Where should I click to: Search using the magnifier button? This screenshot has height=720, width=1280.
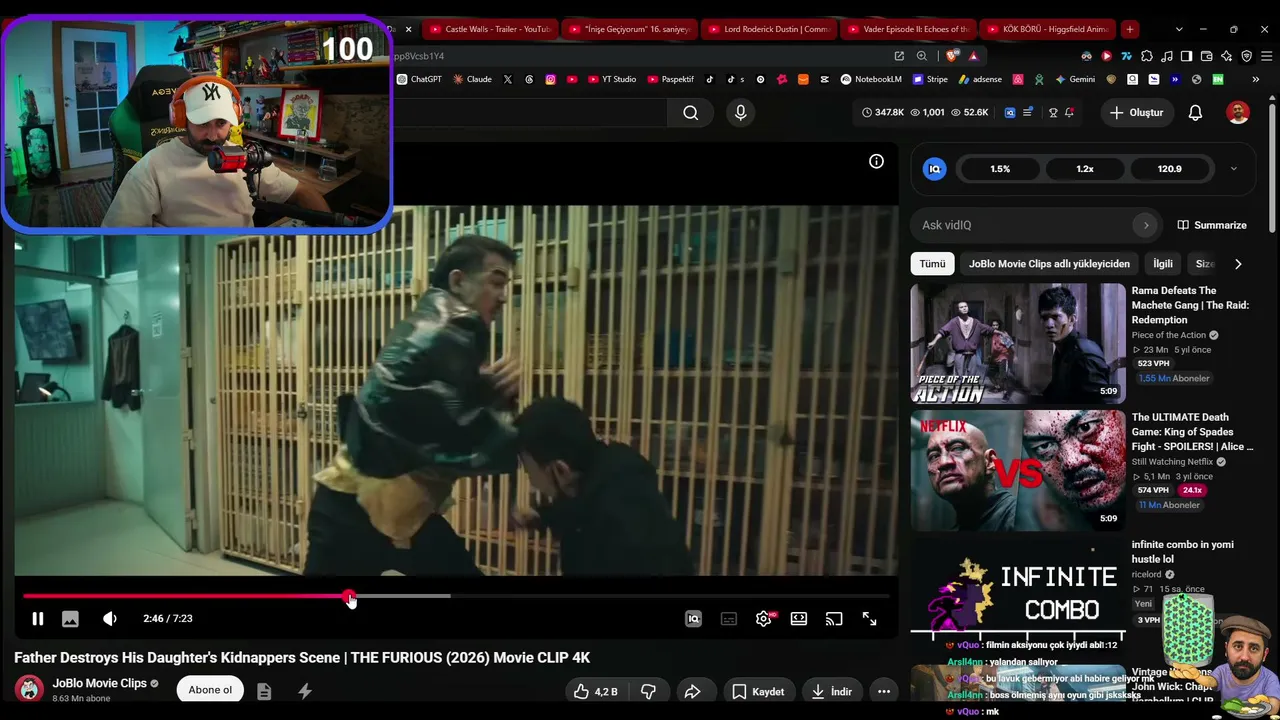tap(691, 113)
